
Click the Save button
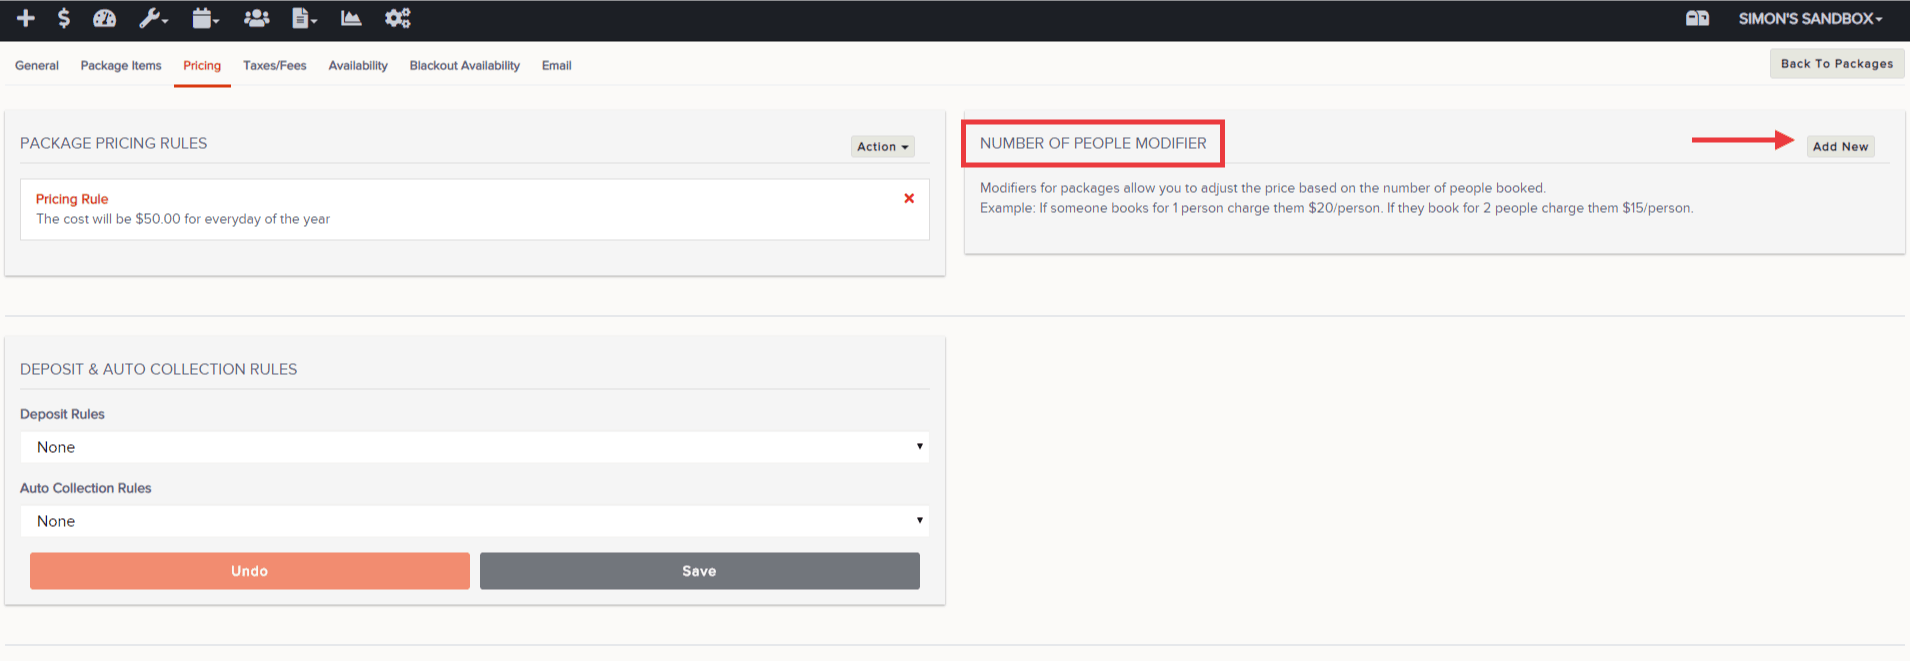pos(700,571)
